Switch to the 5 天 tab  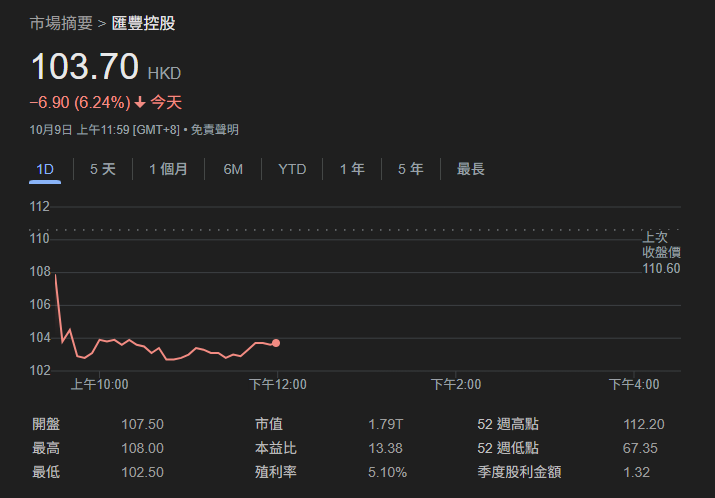click(x=103, y=169)
